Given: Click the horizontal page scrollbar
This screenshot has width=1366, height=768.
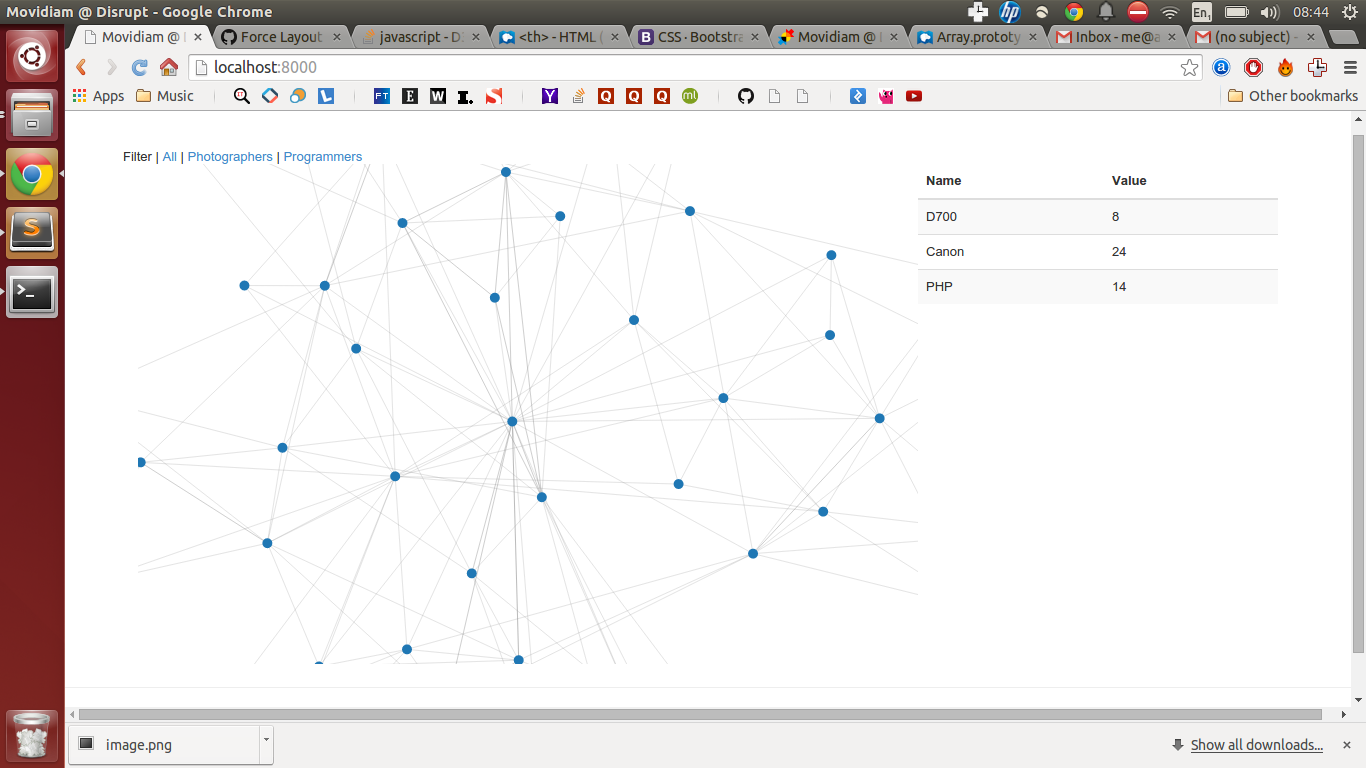Looking at the screenshot, I should tap(700, 715).
